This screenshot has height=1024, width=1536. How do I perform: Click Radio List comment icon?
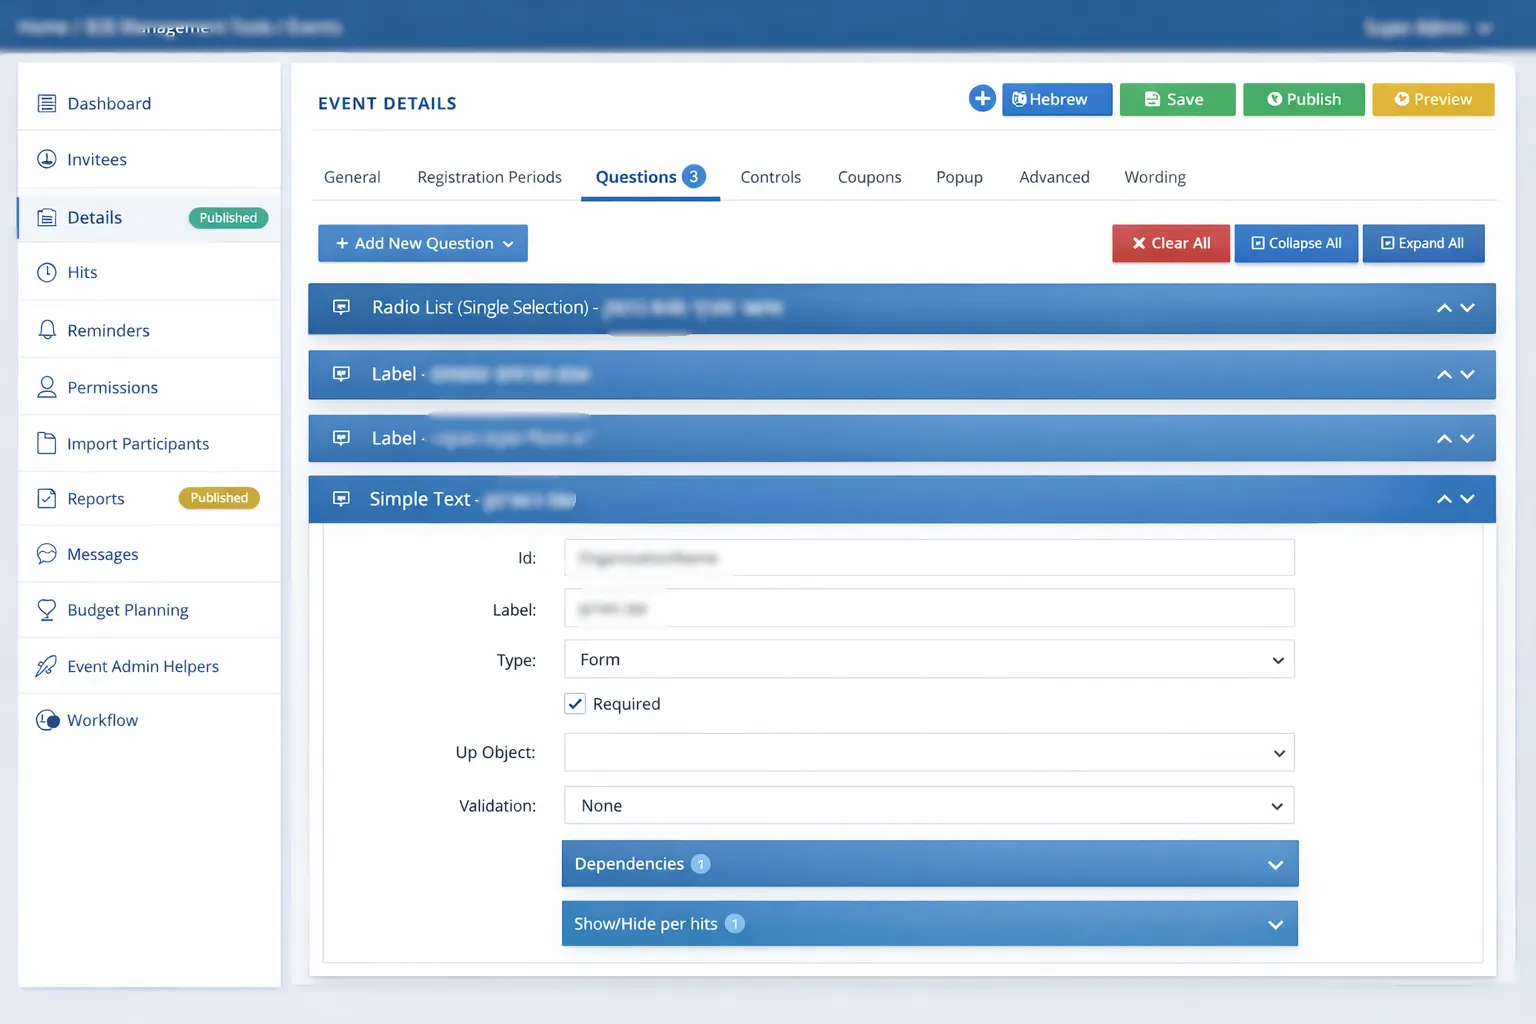click(x=341, y=307)
